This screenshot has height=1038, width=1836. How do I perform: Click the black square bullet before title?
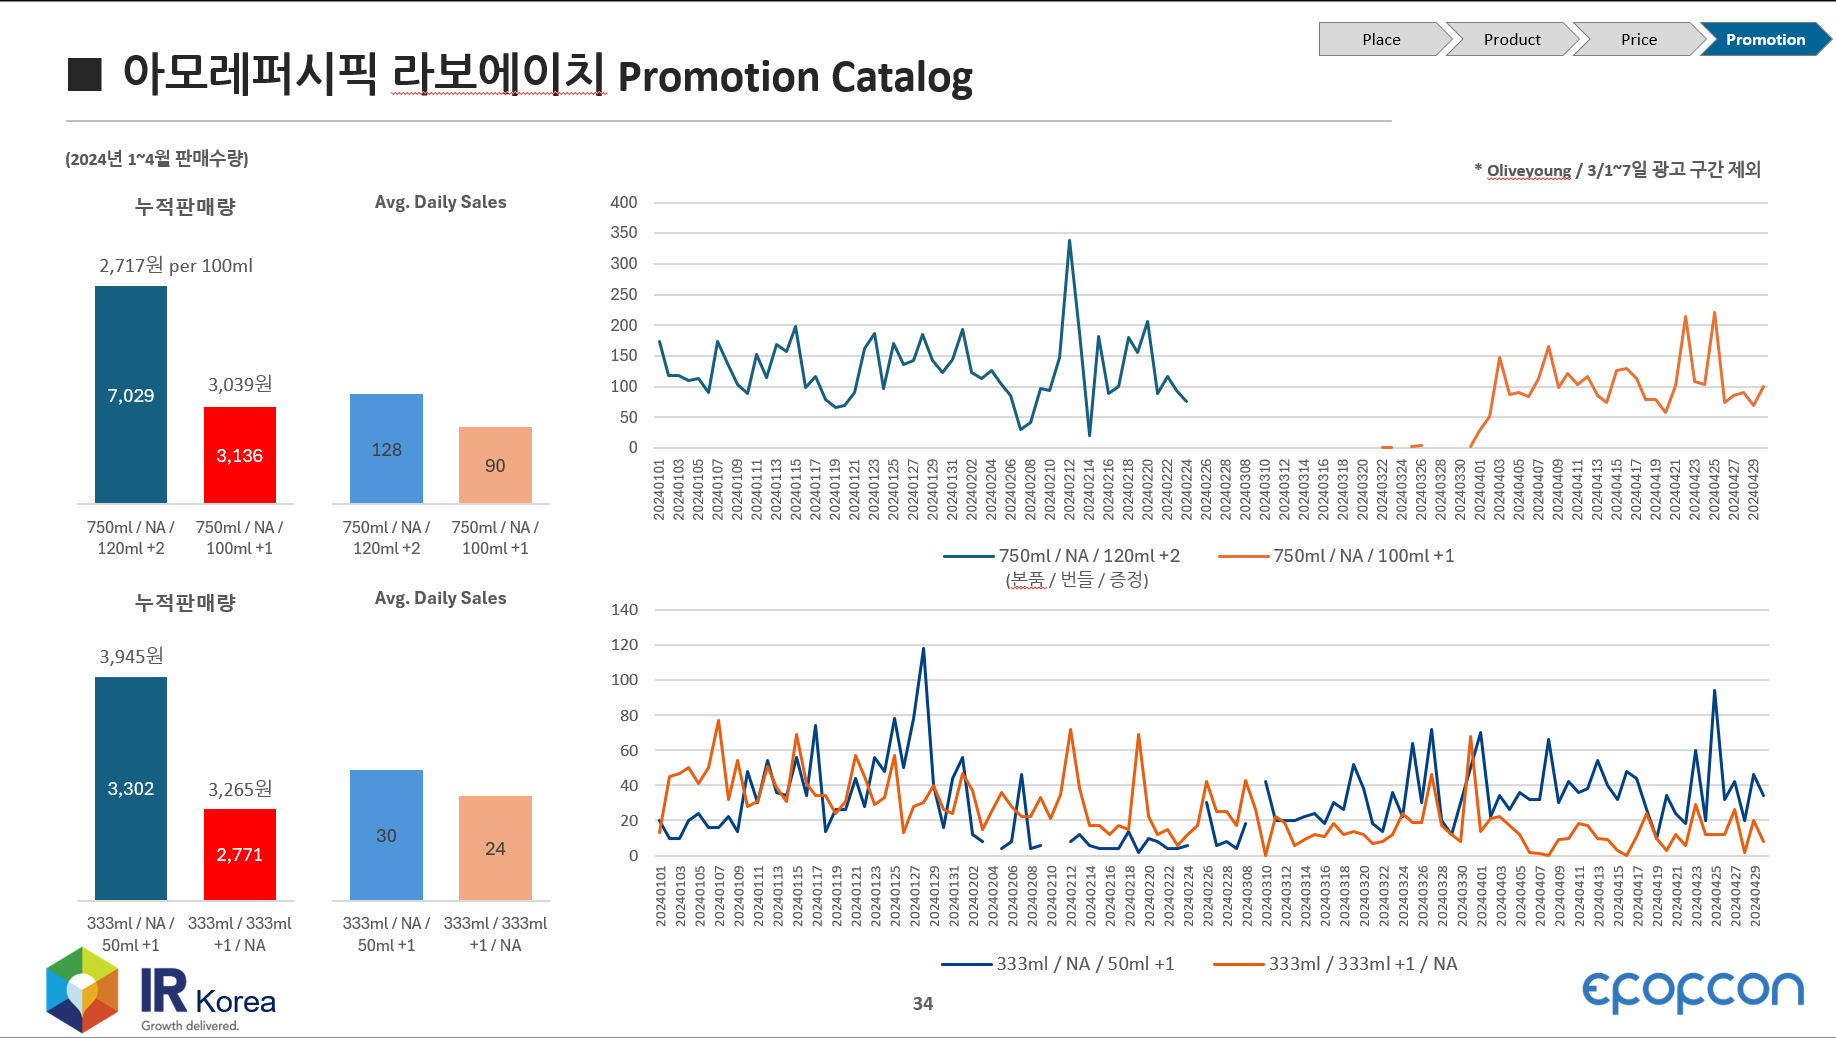pos(85,75)
